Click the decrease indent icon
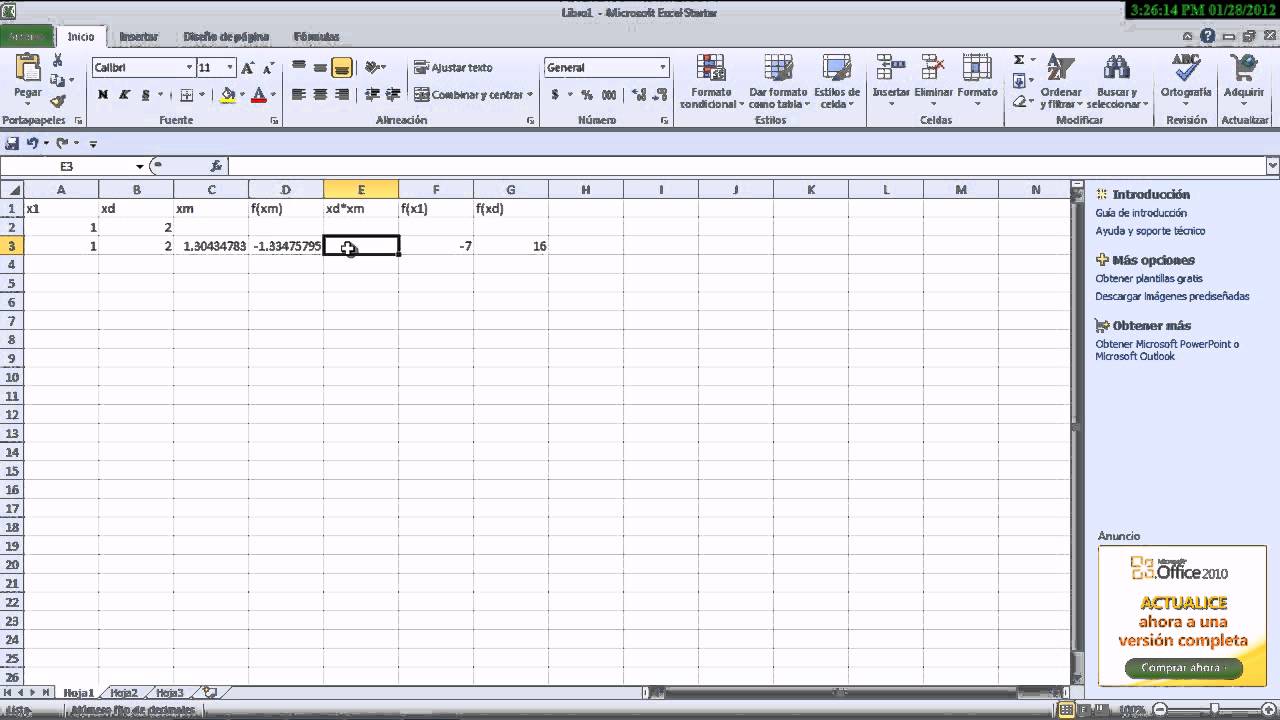This screenshot has height=720, width=1280. pyautogui.click(x=372, y=95)
